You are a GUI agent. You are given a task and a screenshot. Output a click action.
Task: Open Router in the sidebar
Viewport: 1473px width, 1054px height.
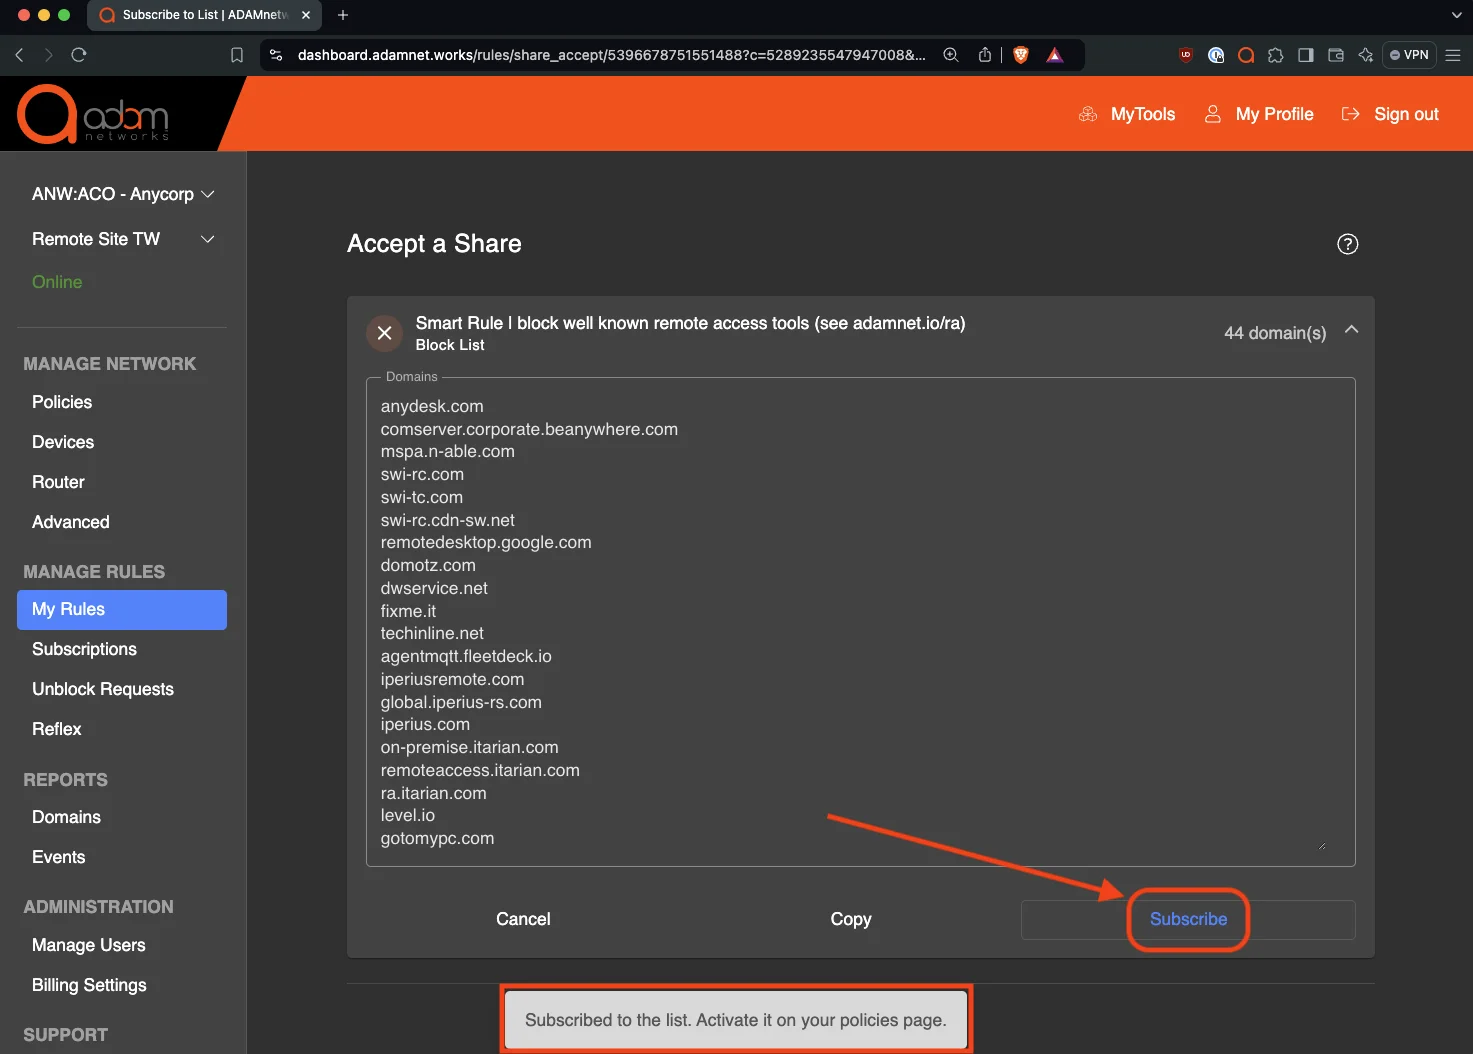click(58, 482)
